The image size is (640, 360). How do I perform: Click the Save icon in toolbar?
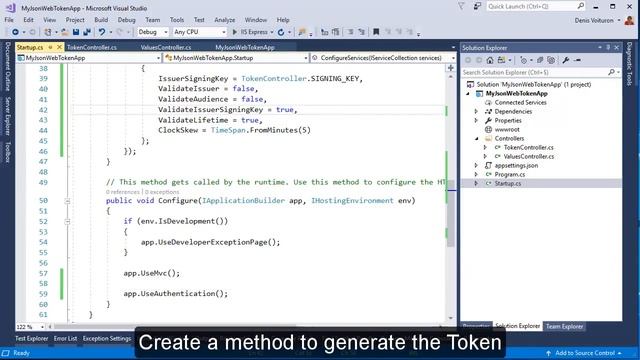(76, 32)
